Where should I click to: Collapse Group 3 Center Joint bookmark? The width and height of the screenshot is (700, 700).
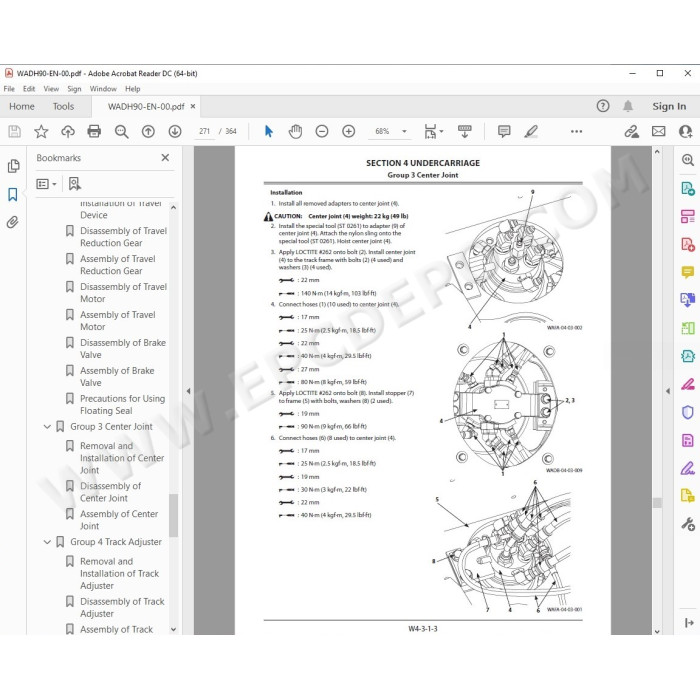point(47,427)
